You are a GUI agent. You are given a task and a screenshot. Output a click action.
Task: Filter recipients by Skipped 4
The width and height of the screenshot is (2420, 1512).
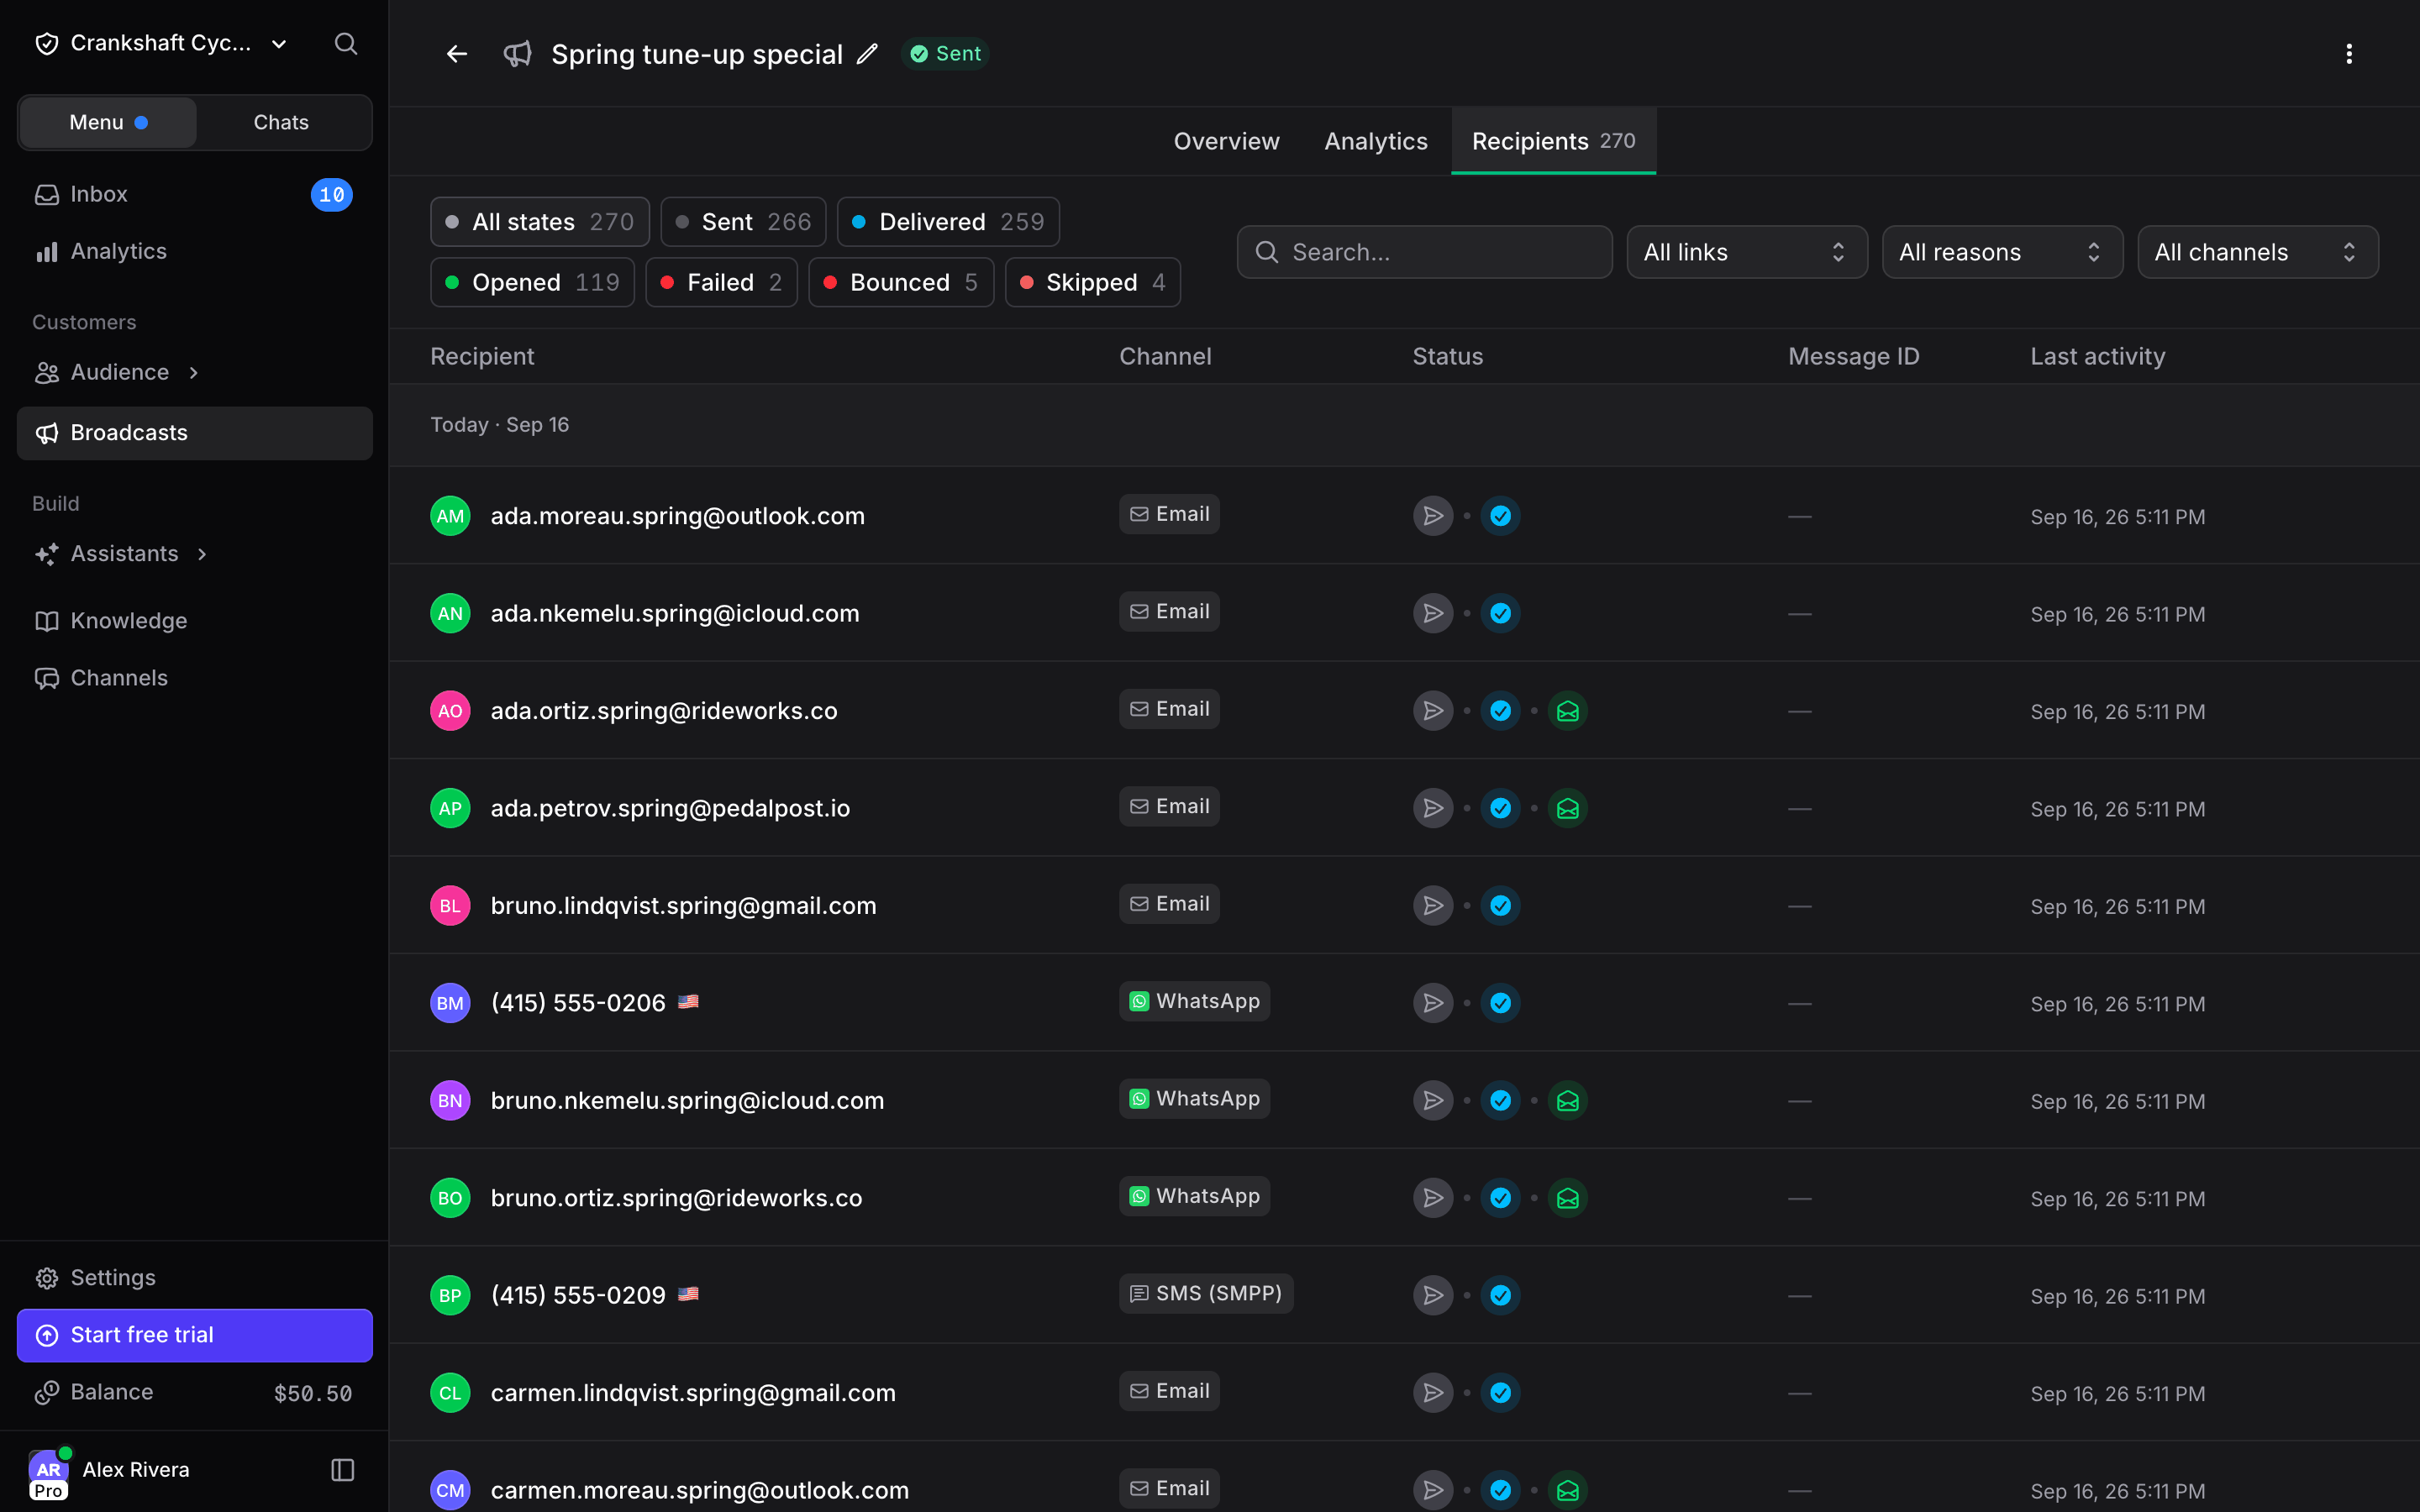(1092, 283)
